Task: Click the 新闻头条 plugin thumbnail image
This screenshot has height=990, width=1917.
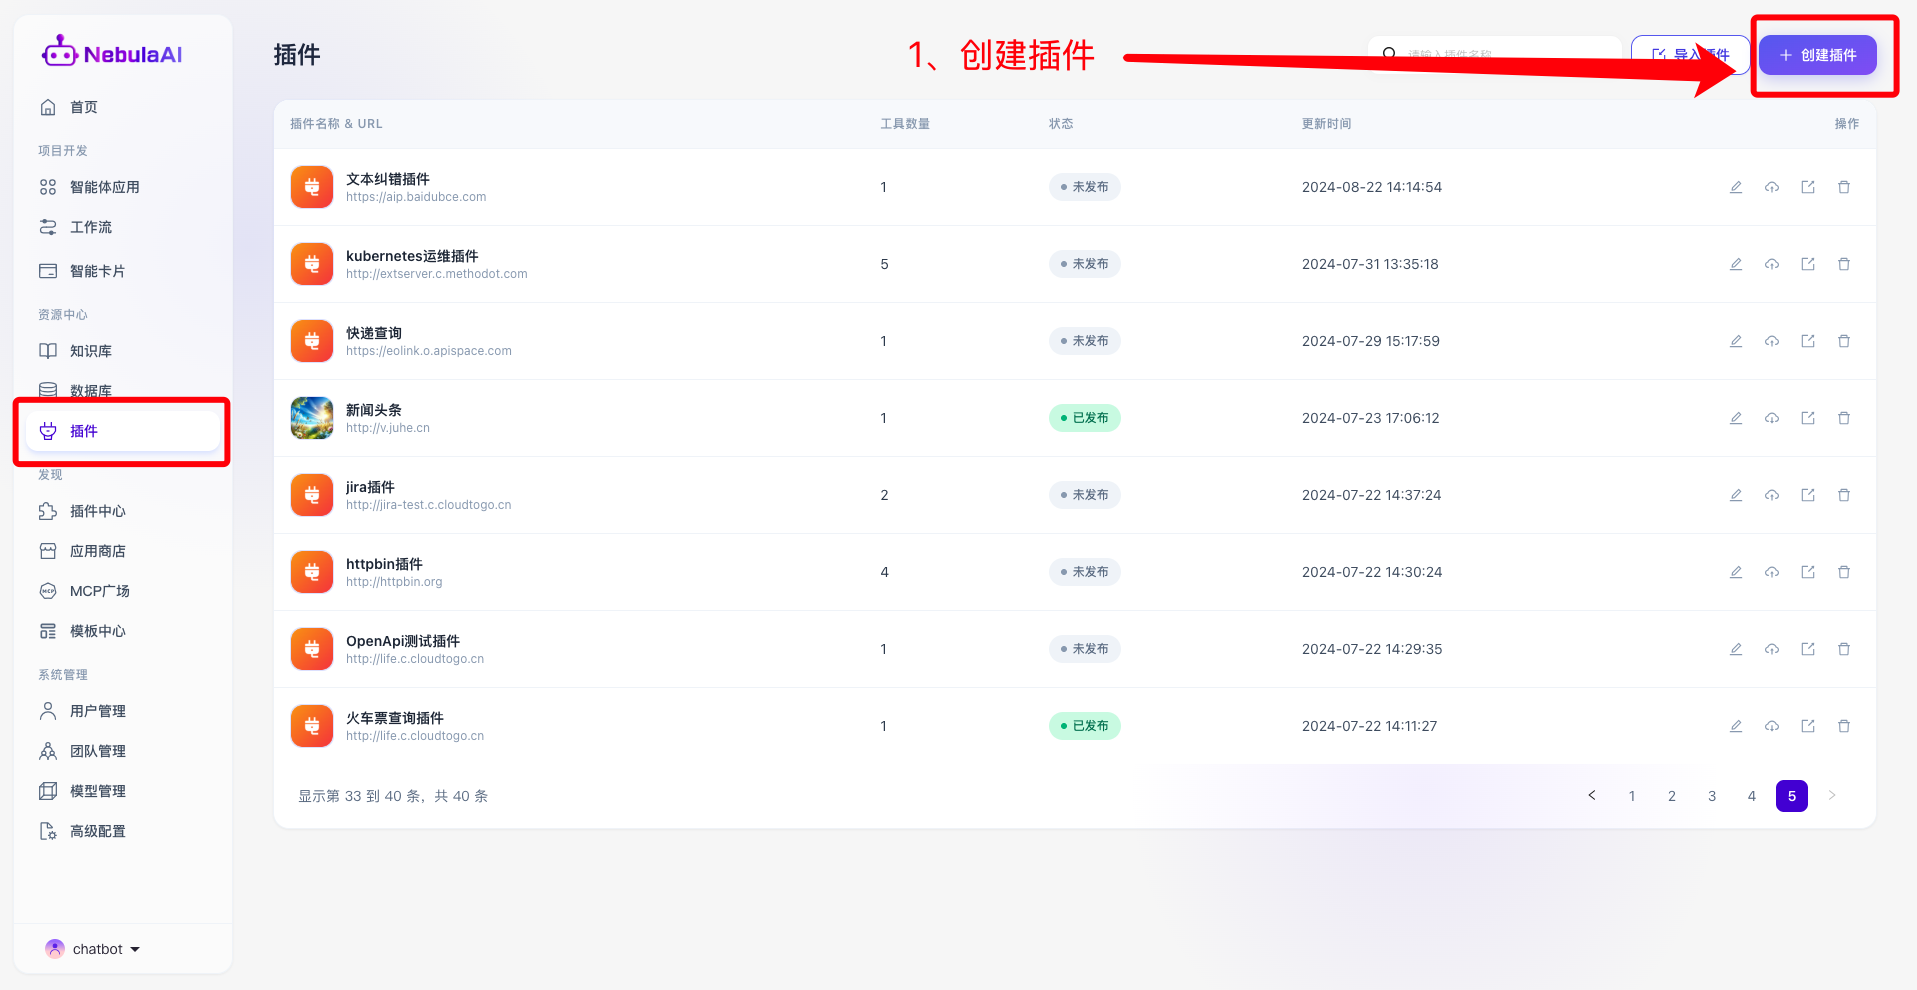Action: coord(312,418)
